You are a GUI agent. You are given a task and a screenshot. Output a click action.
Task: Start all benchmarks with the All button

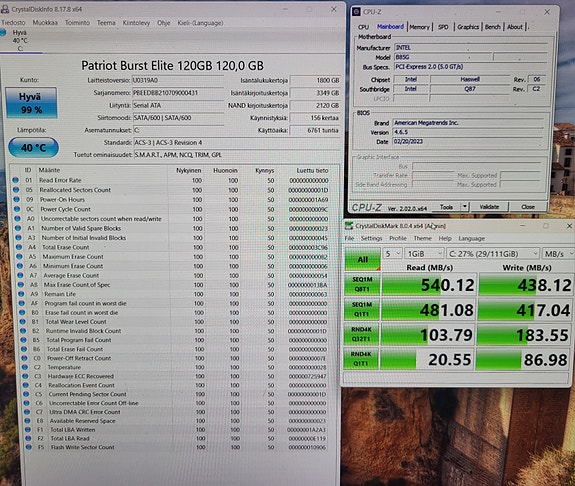pyautogui.click(x=362, y=259)
